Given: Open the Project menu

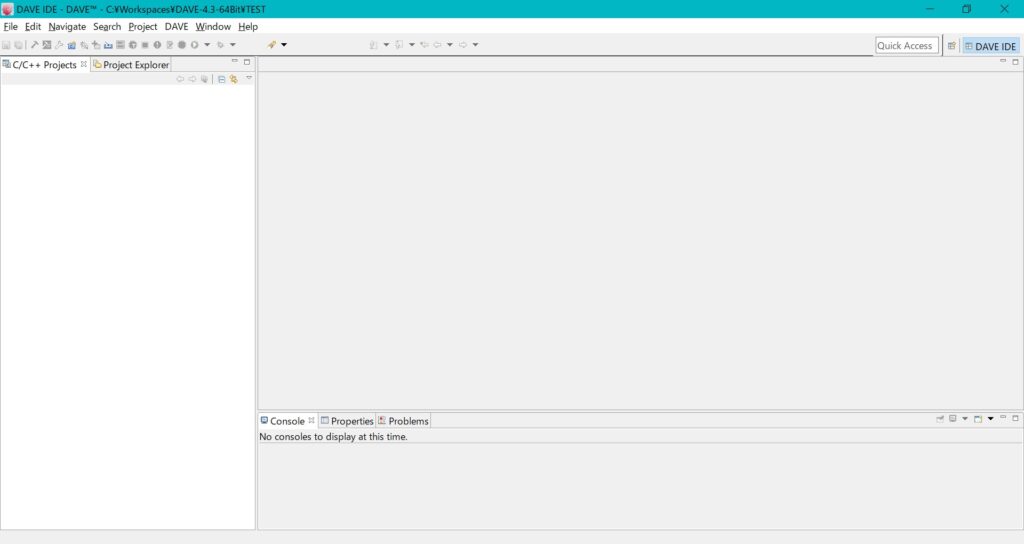Looking at the screenshot, I should tap(142, 27).
